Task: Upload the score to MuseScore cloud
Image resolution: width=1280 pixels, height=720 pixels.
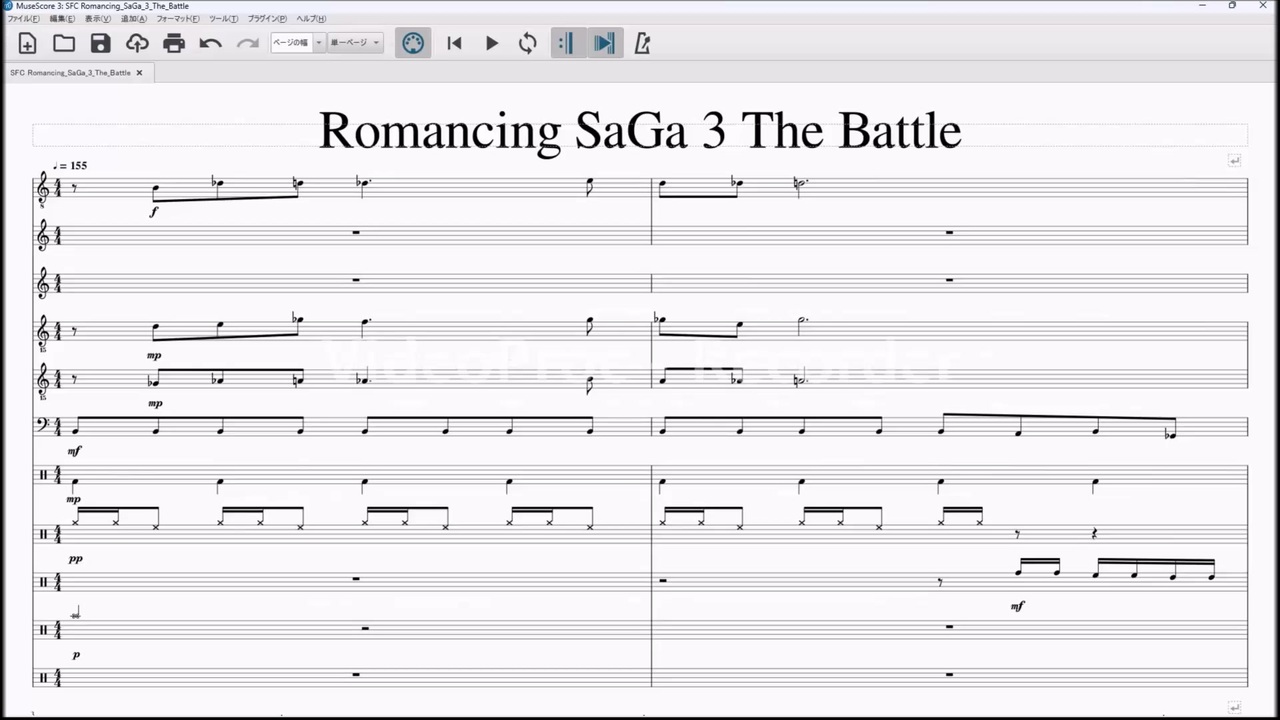Action: click(x=137, y=42)
